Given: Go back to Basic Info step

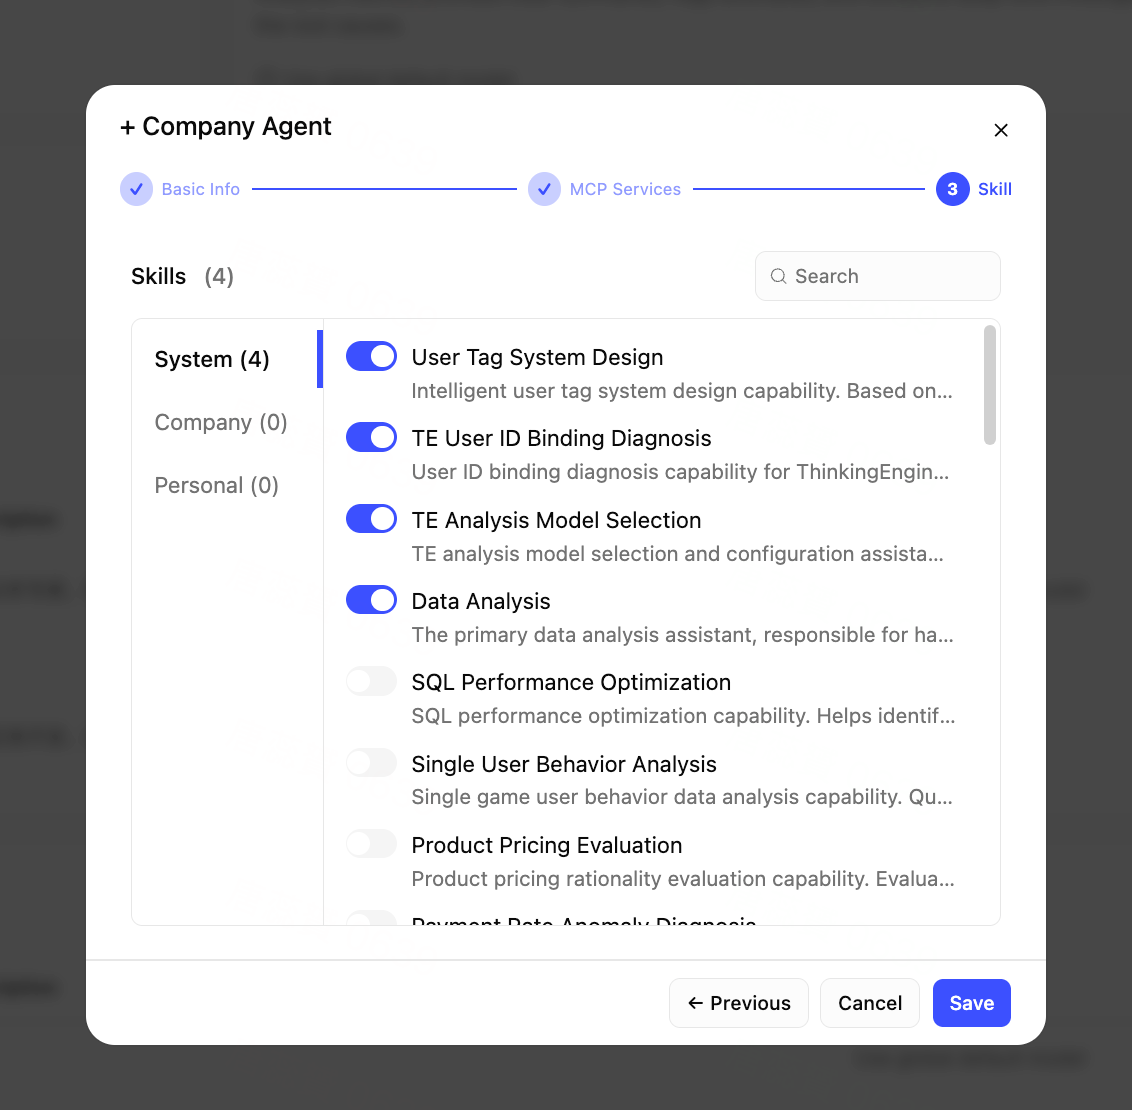Looking at the screenshot, I should [x=201, y=189].
